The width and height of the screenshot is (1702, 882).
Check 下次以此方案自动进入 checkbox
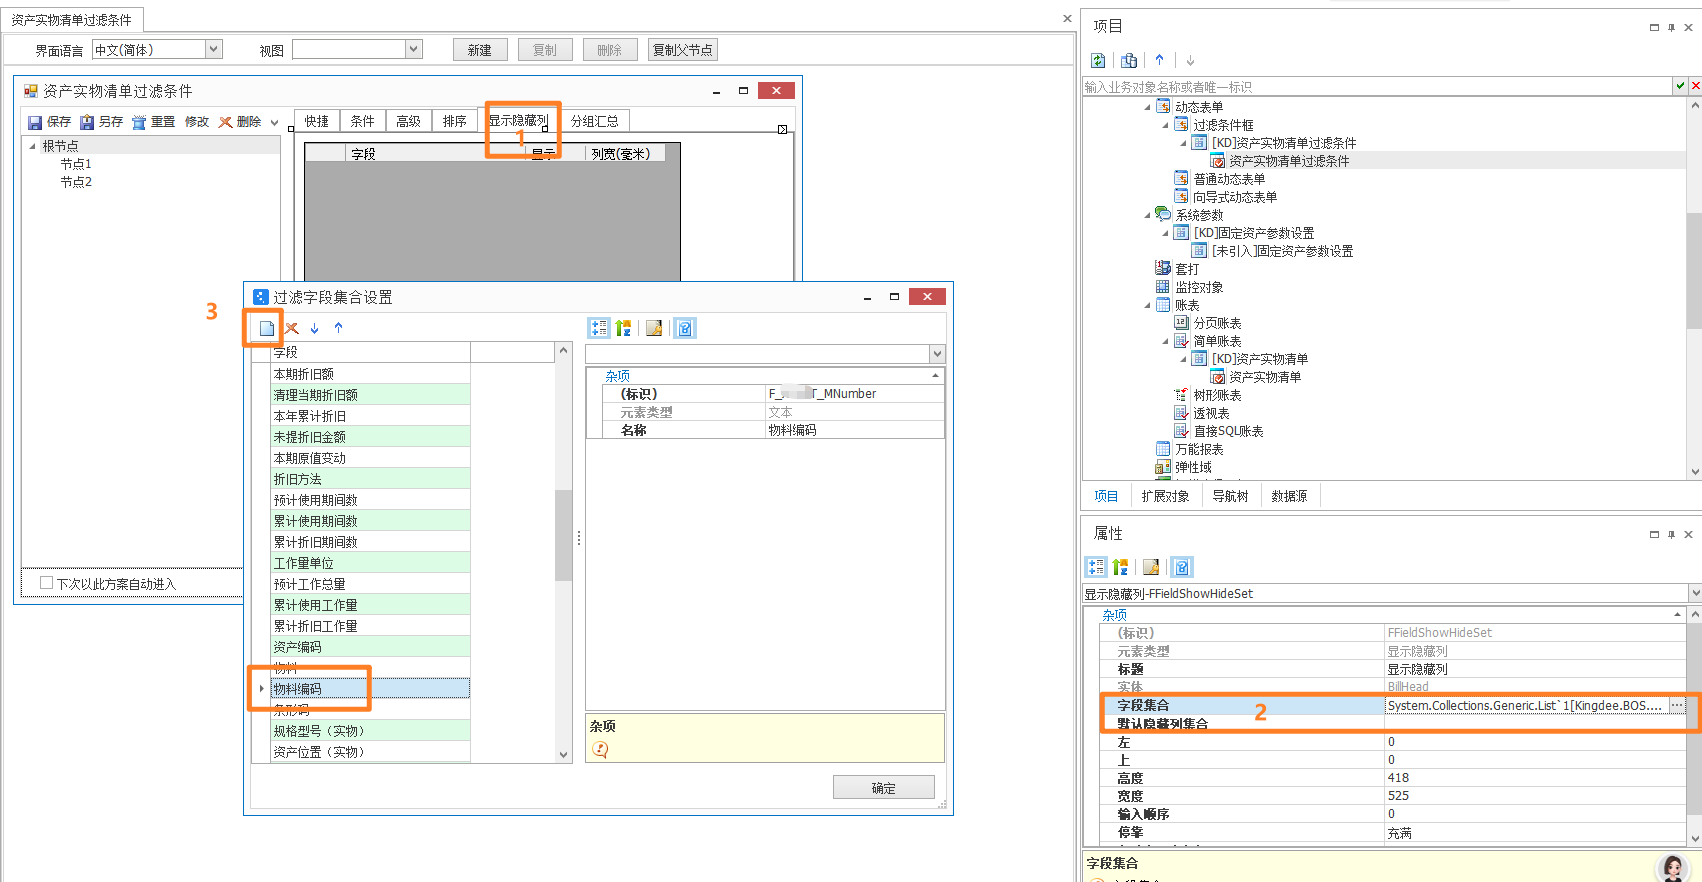tap(46, 583)
